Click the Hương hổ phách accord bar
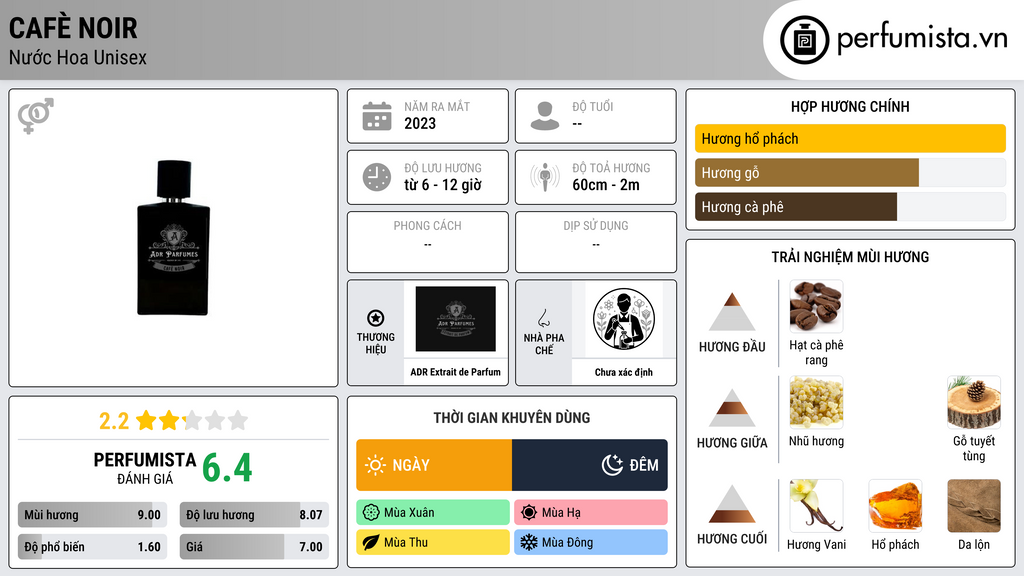 coord(850,138)
